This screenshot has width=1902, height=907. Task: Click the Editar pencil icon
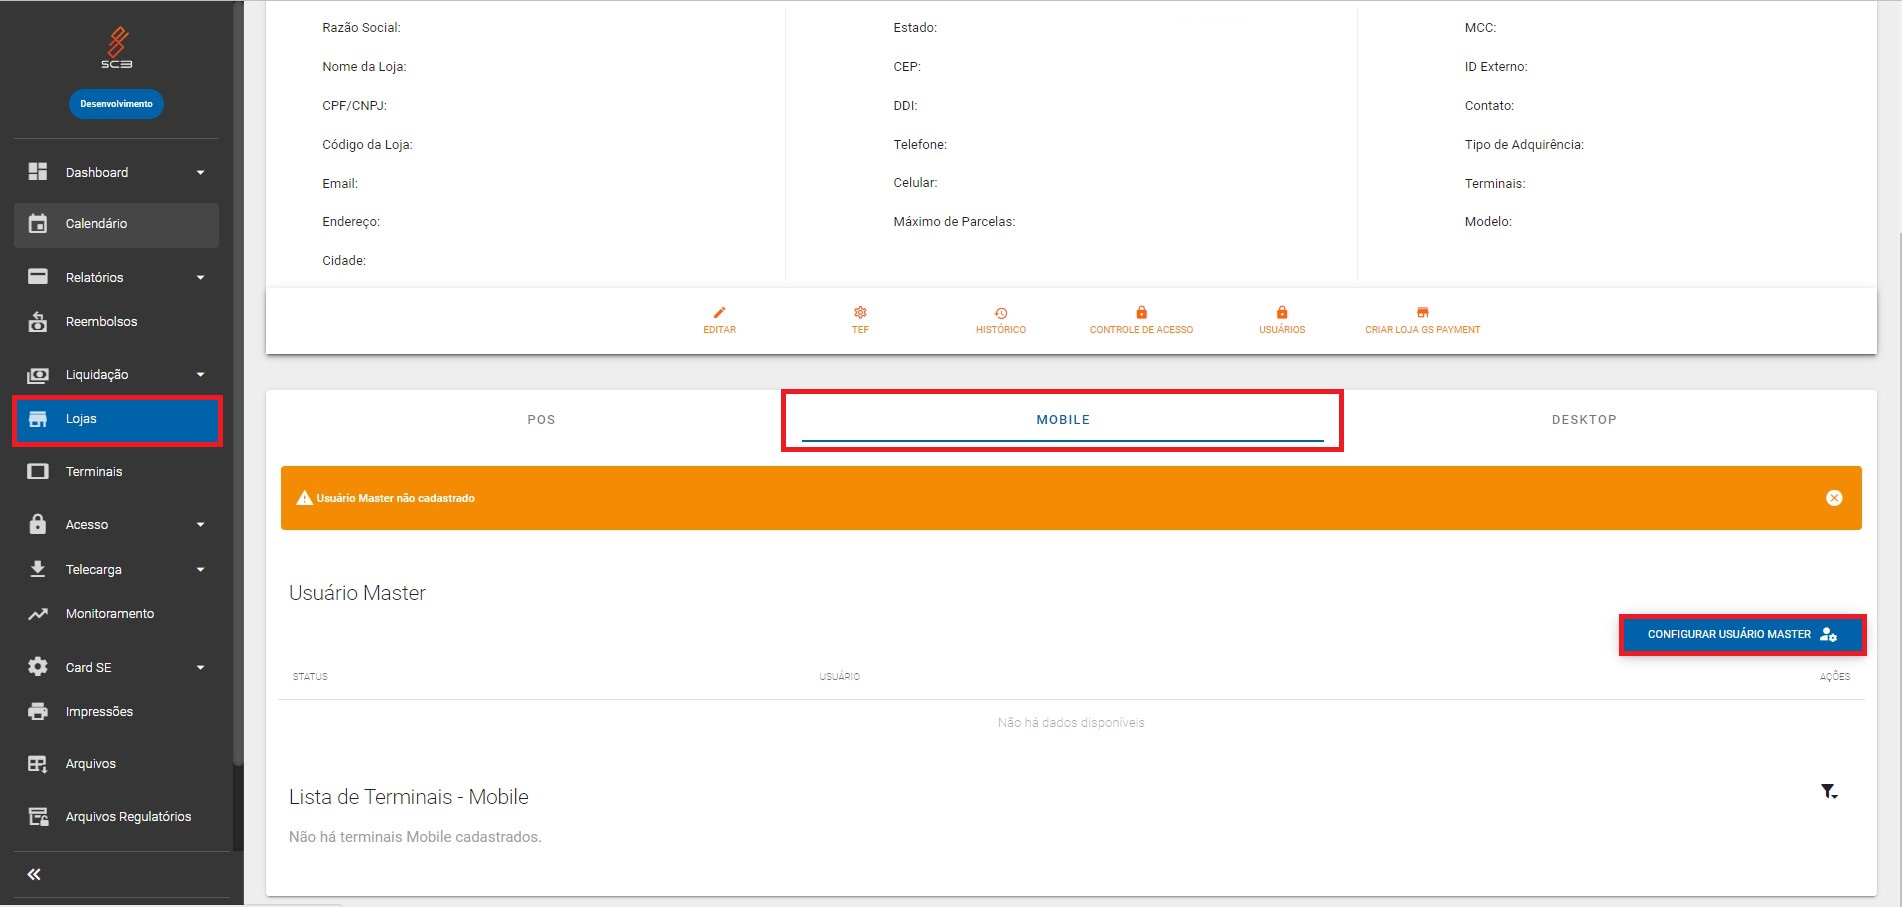click(719, 313)
